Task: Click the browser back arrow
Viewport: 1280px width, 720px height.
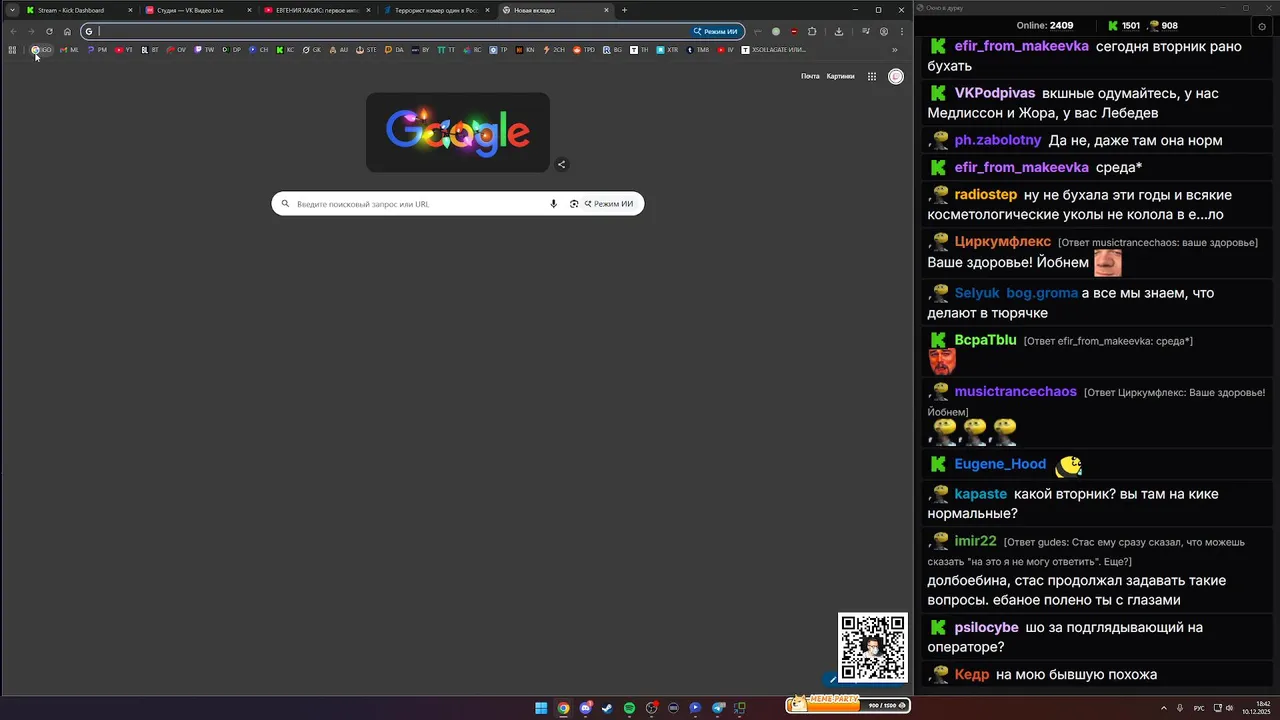Action: pos(13,31)
